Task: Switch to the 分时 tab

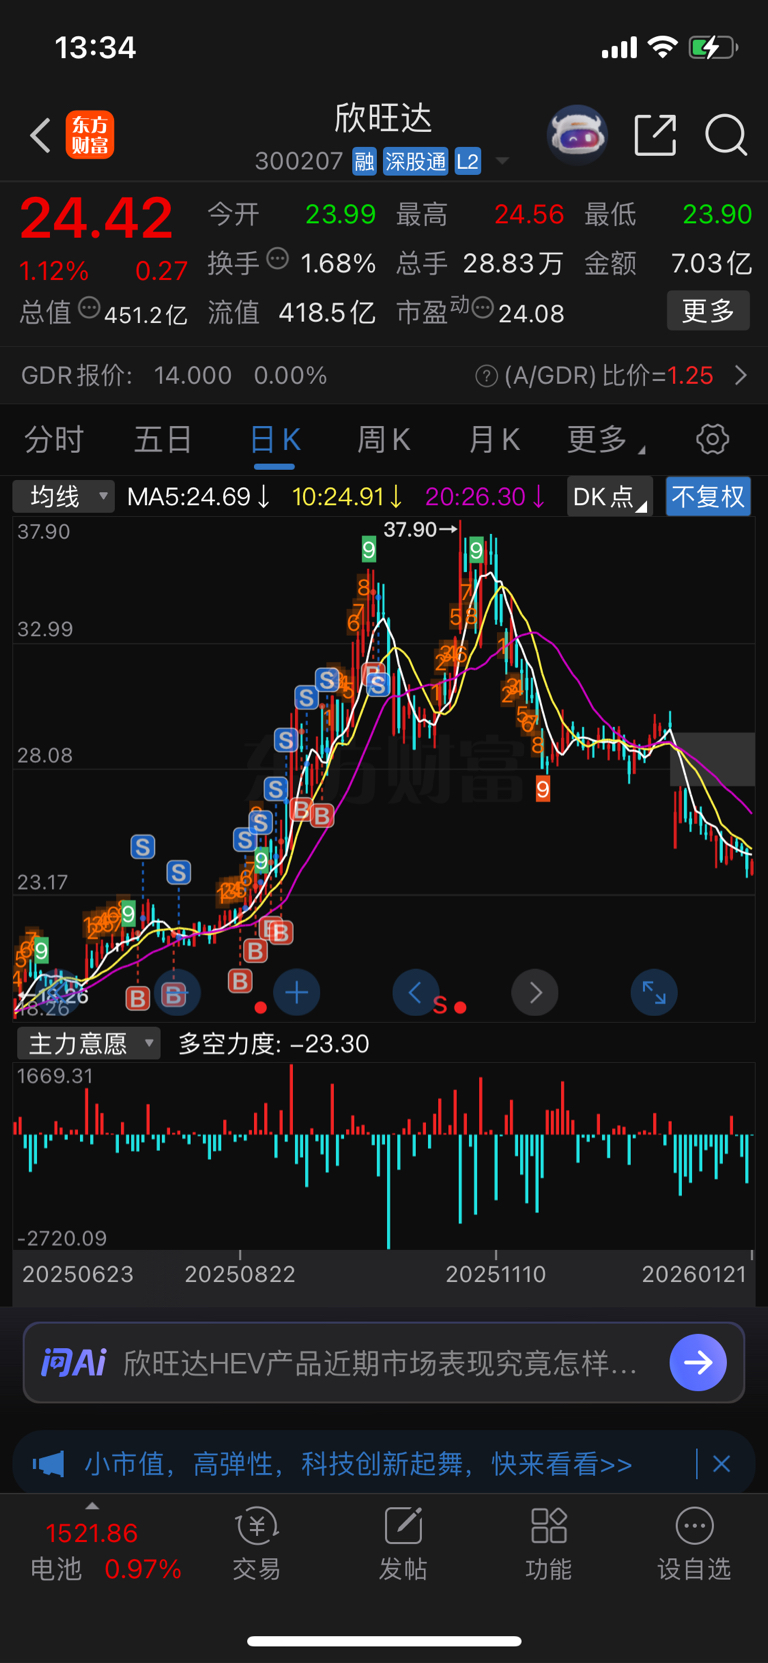Action: click(x=54, y=439)
